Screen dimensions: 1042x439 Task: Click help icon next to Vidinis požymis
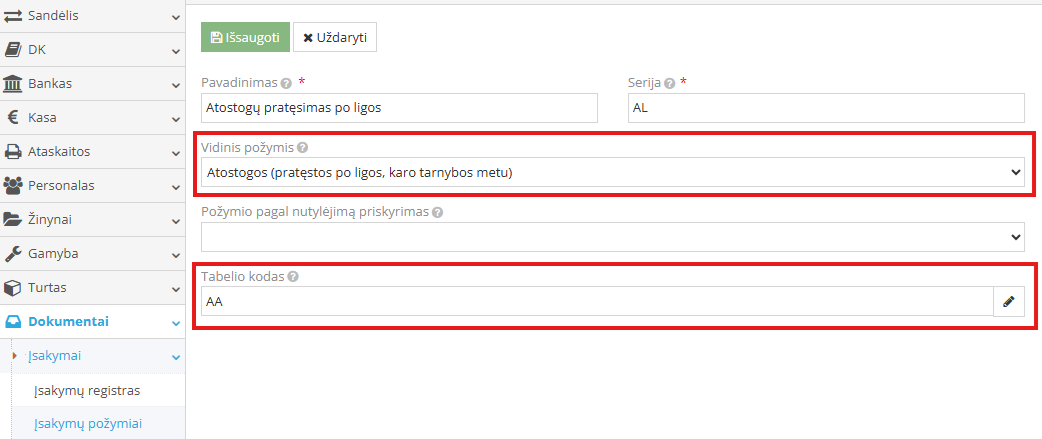pos(302,147)
